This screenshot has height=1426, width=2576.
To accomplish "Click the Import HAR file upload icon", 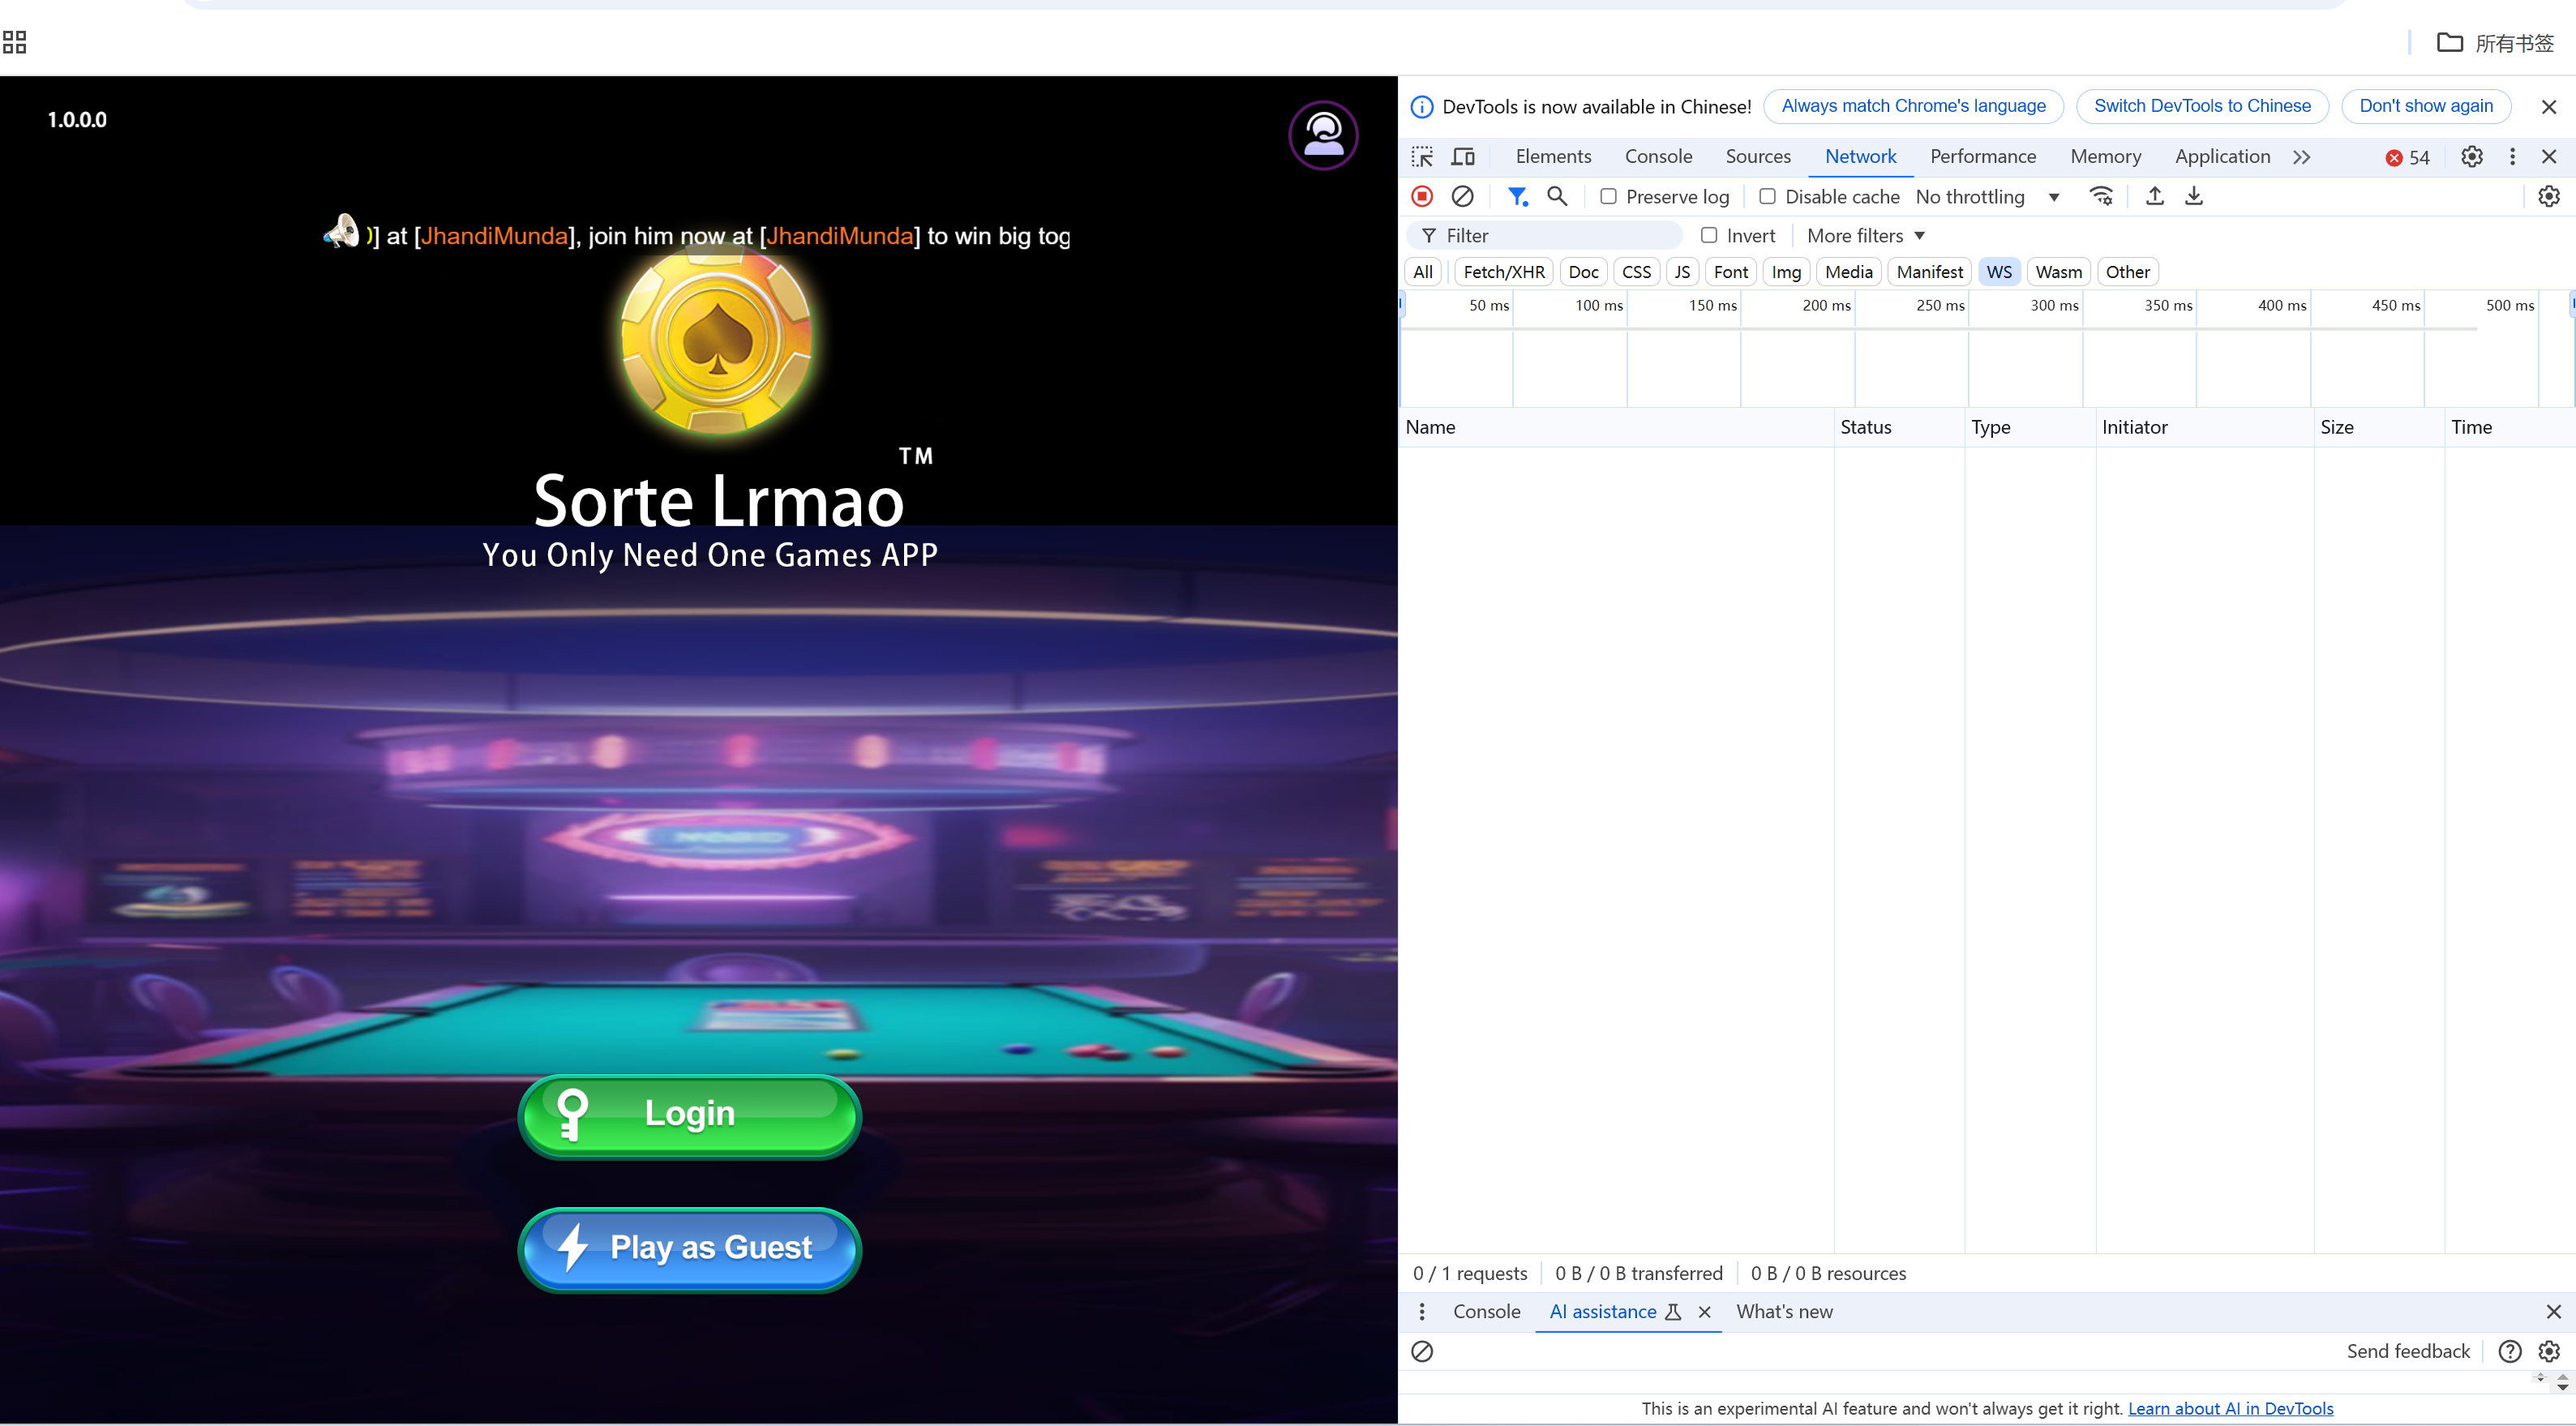I will tap(2155, 197).
